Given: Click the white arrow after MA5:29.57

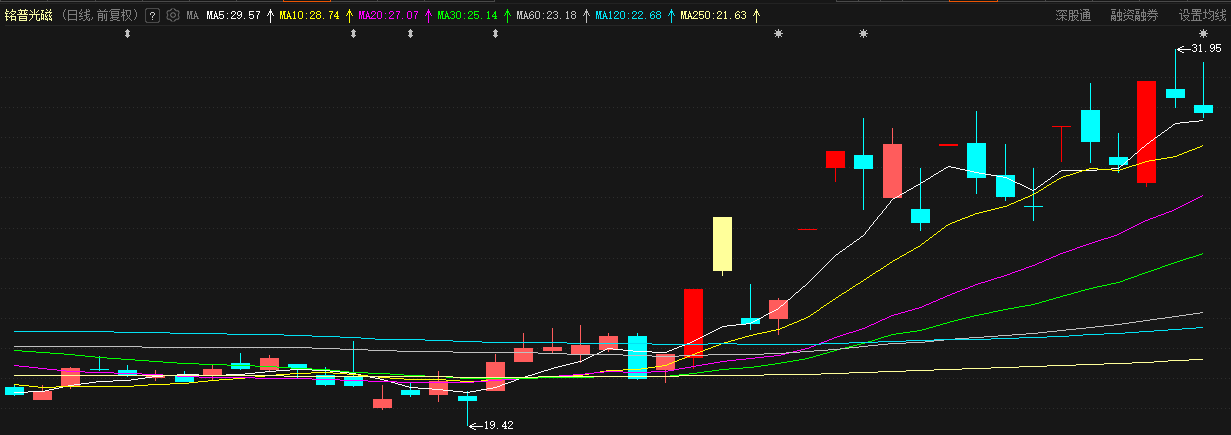Looking at the screenshot, I should [x=270, y=16].
